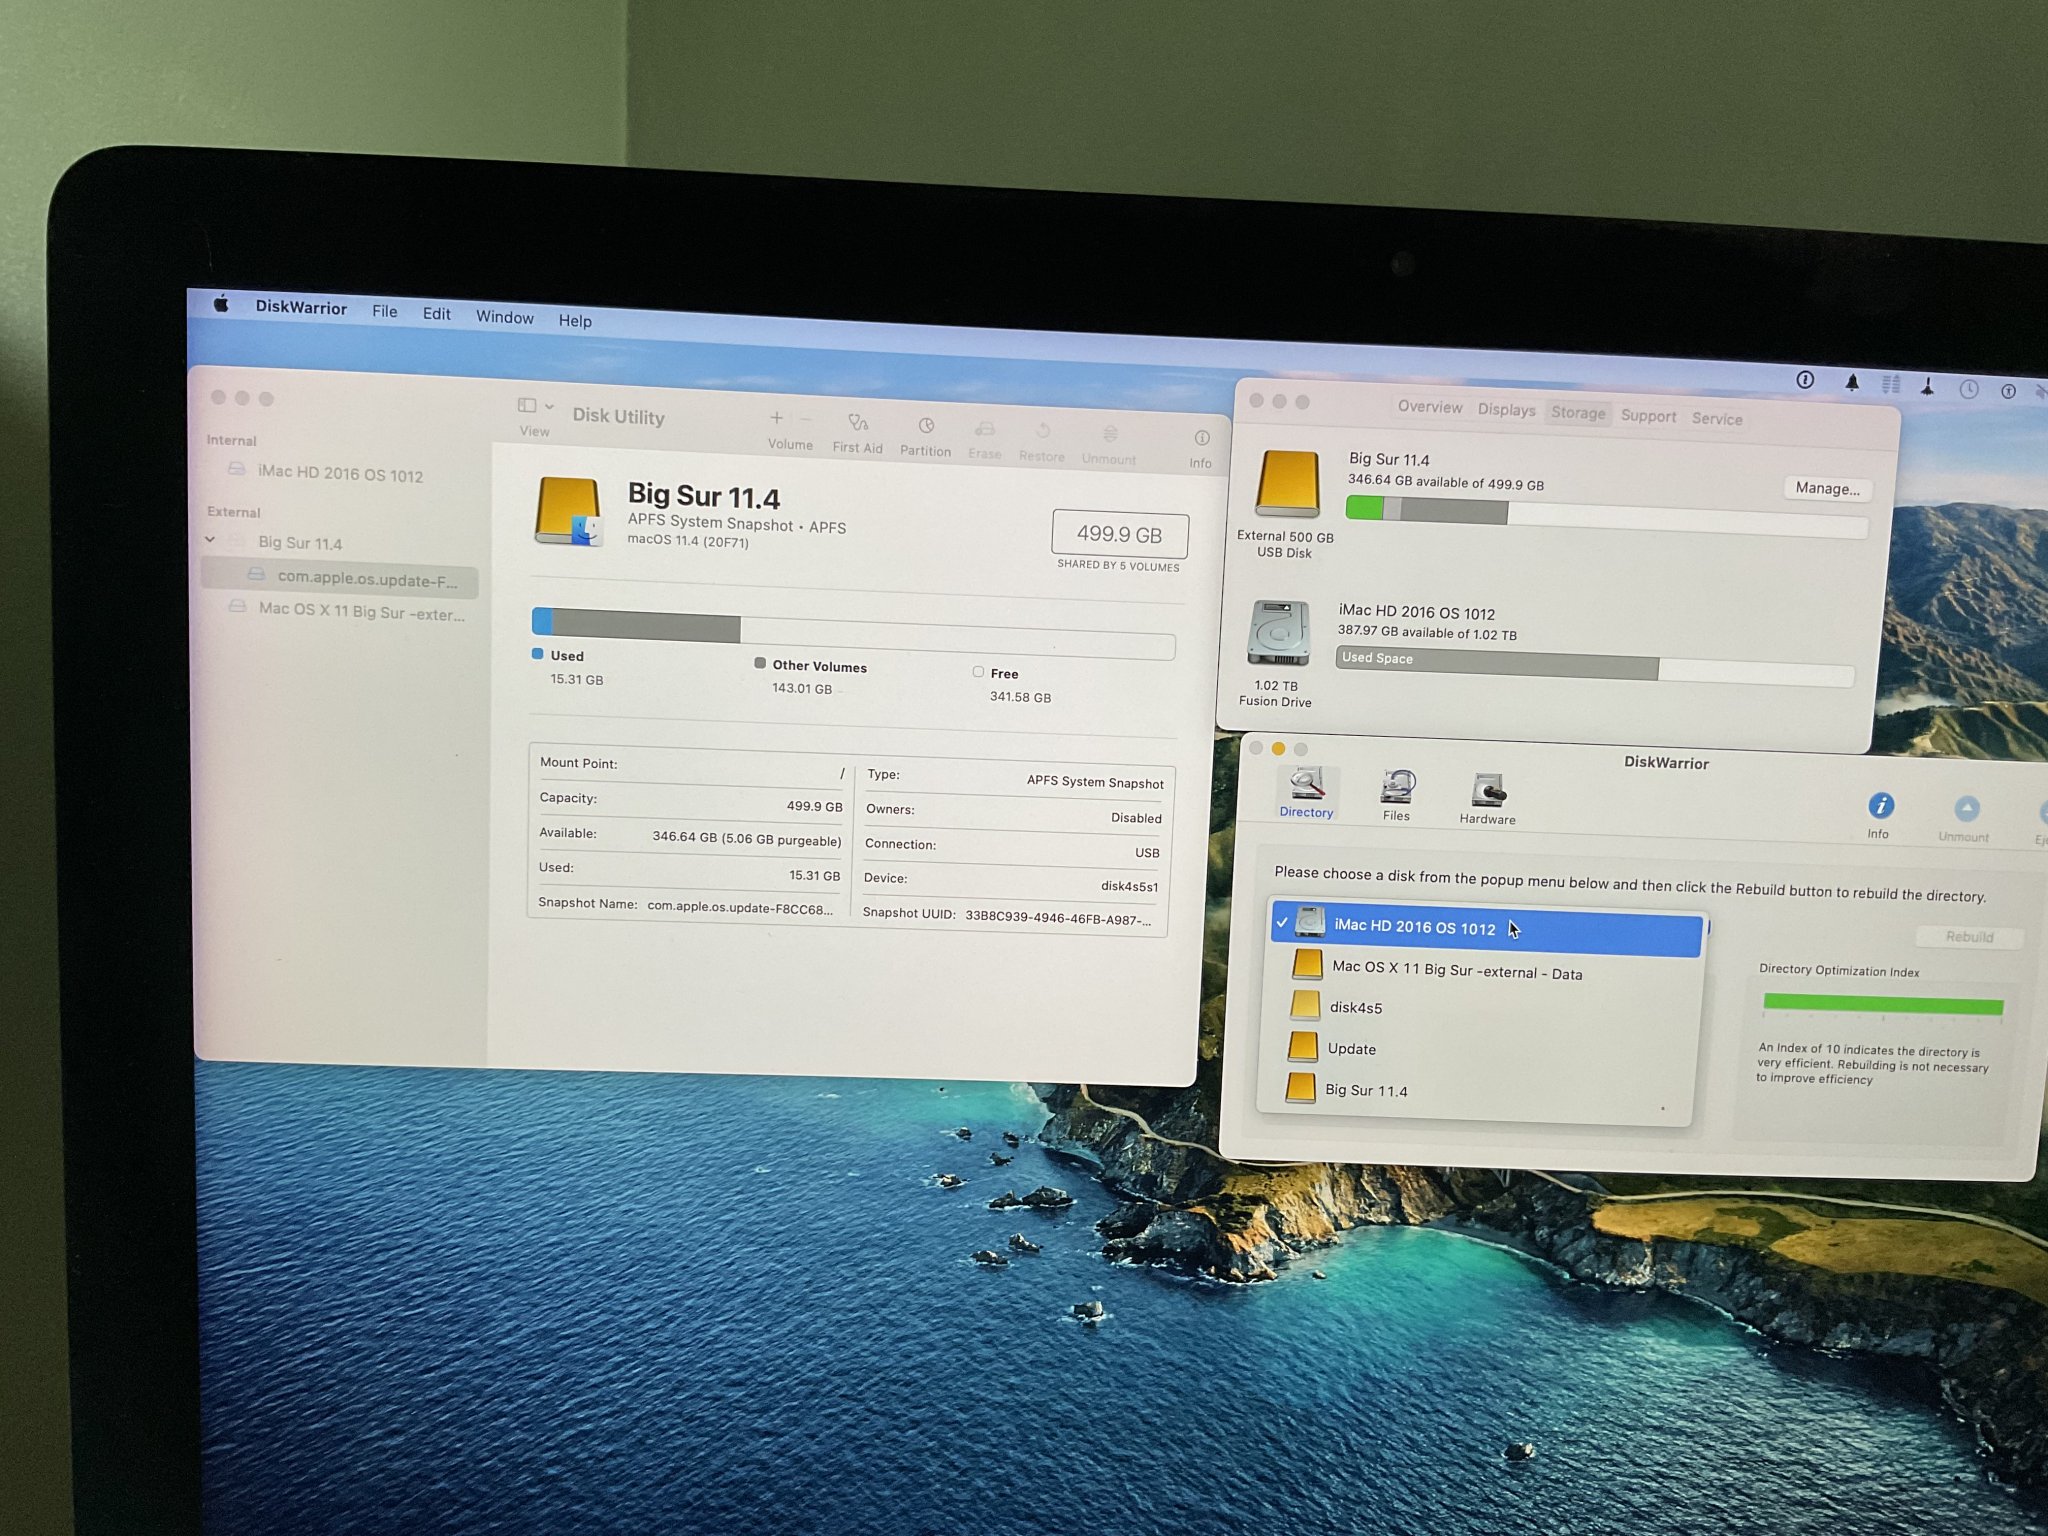Image resolution: width=2048 pixels, height=1536 pixels.
Task: Open the Edit menu
Action: (x=437, y=314)
